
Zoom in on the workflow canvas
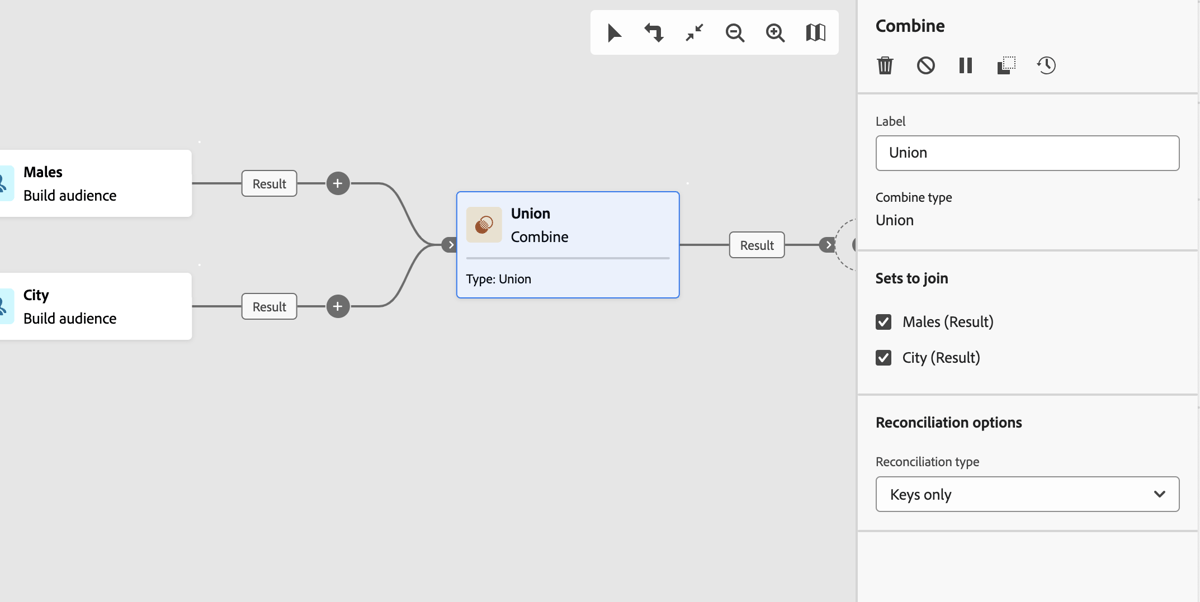(x=775, y=33)
